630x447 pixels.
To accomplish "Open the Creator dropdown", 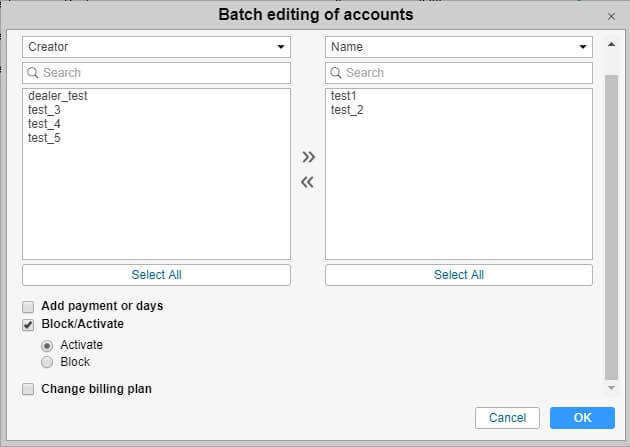I will 156,47.
